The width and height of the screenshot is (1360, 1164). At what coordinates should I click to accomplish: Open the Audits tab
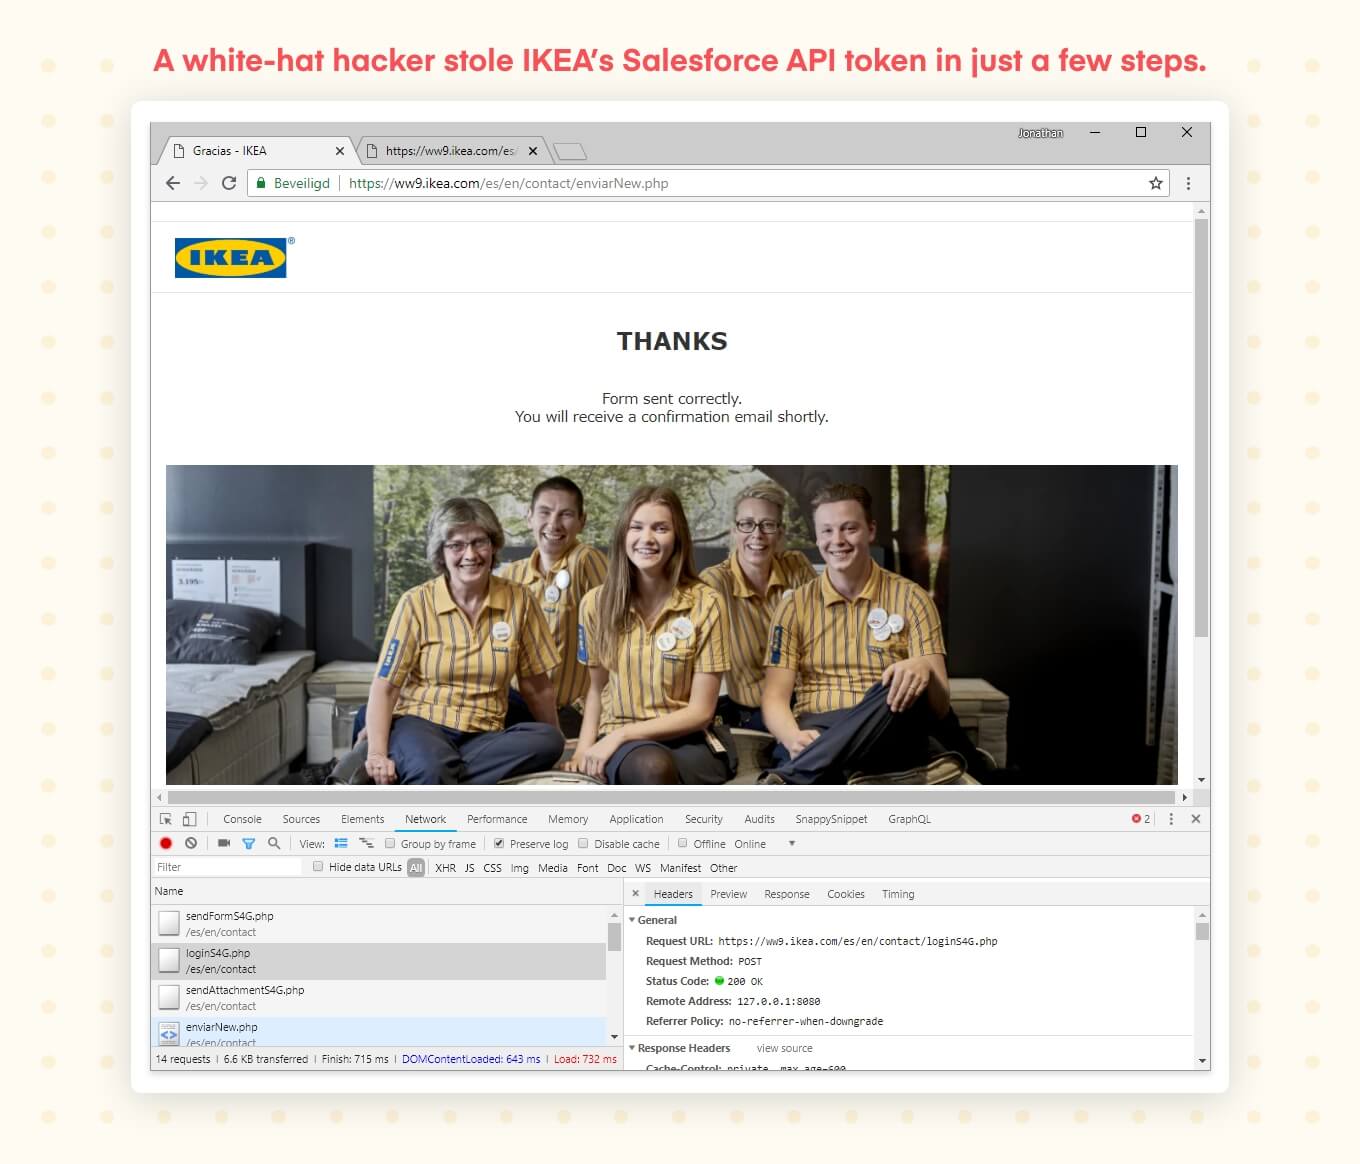pyautogui.click(x=759, y=819)
